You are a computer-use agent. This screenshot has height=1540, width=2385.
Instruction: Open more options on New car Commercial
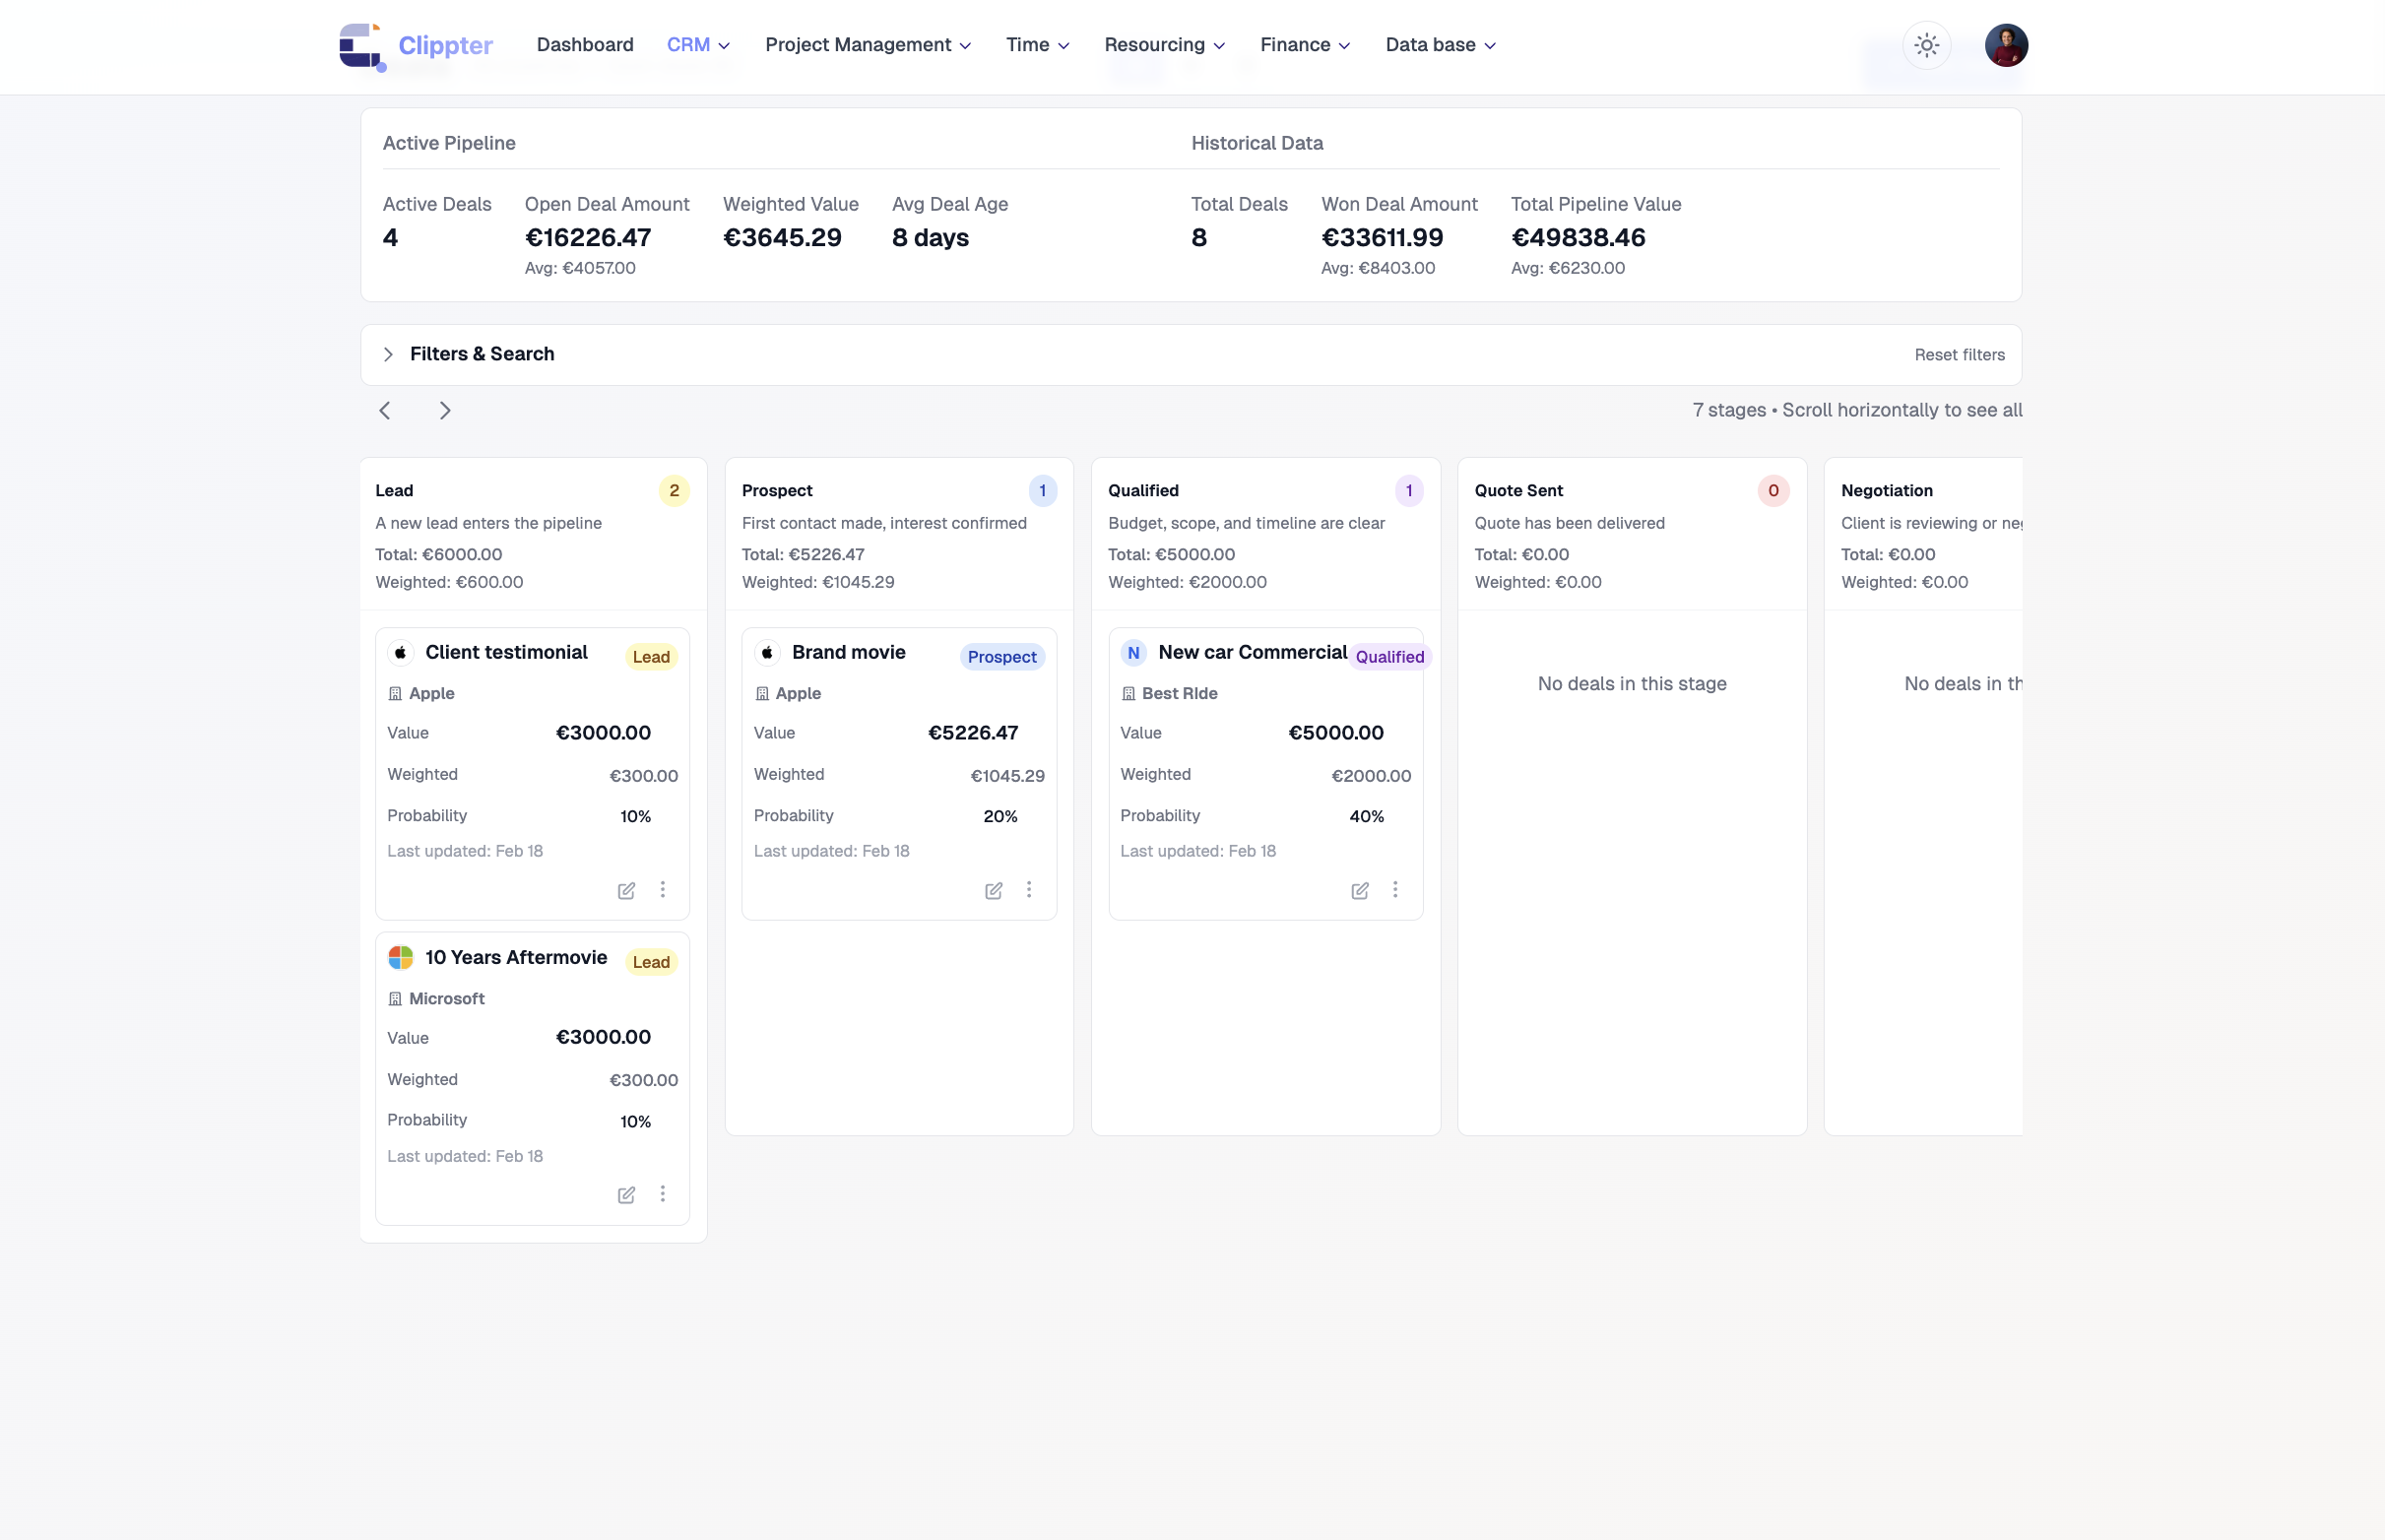(1395, 889)
